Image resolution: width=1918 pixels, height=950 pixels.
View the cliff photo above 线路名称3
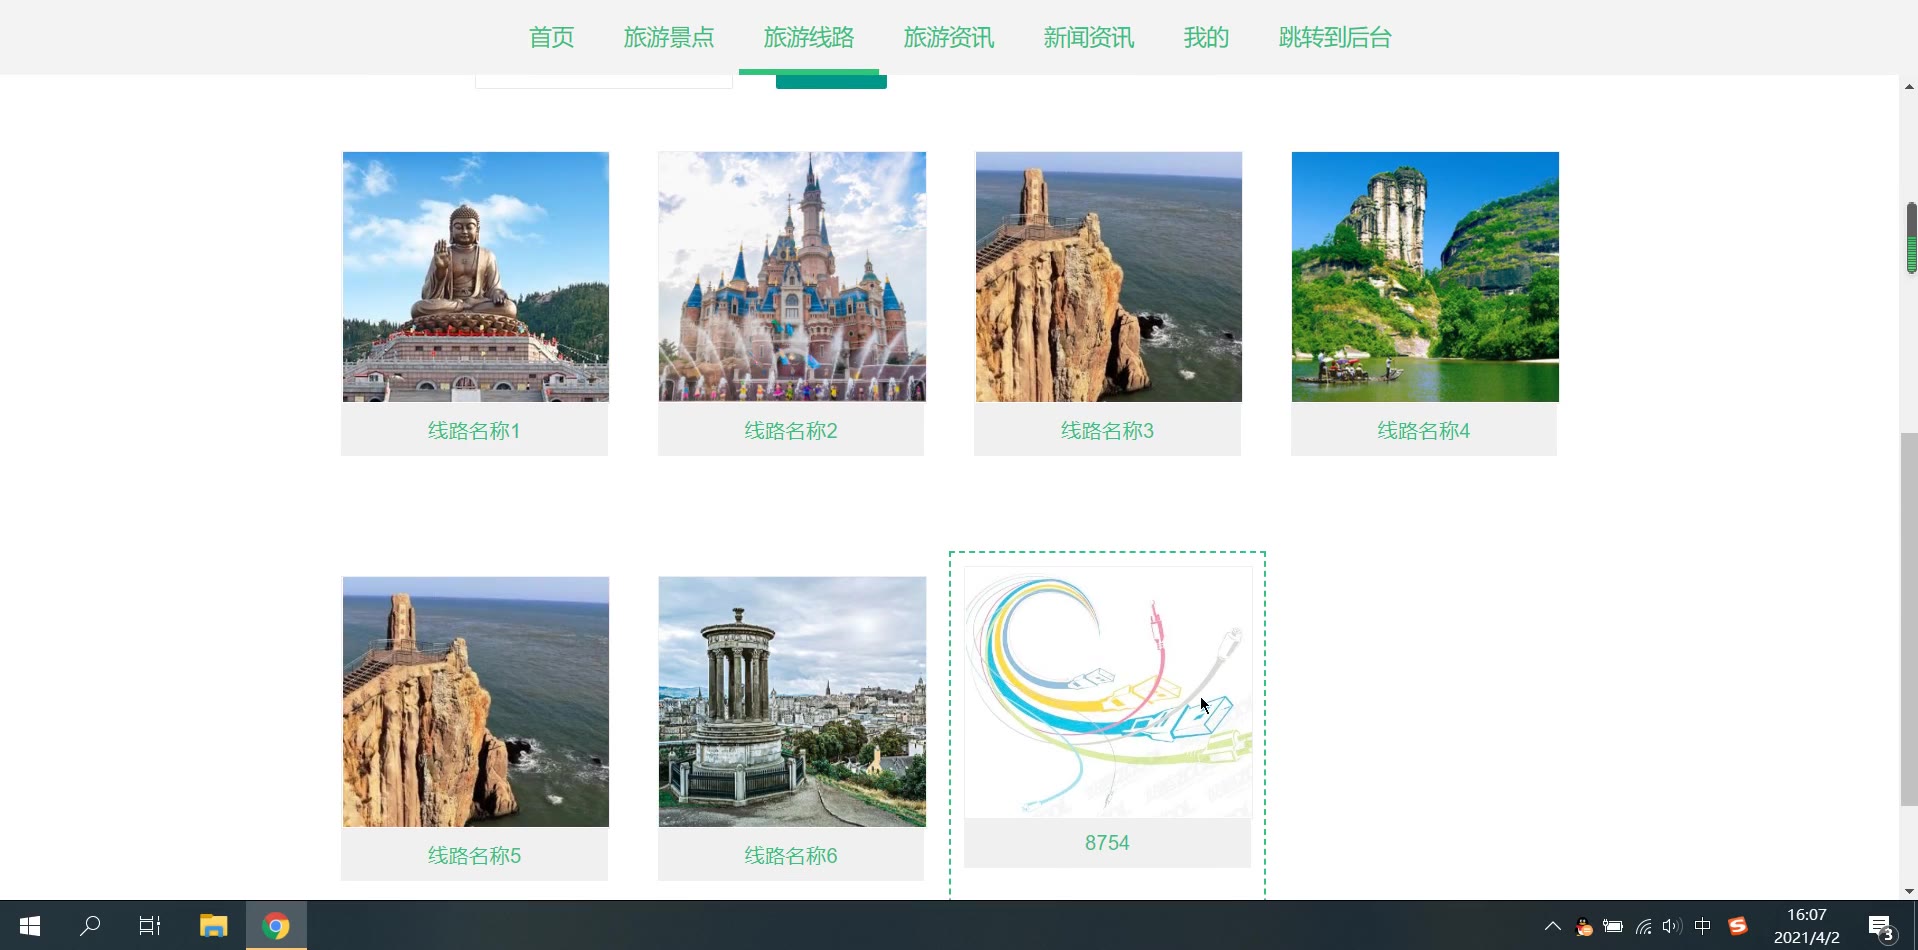pyautogui.click(x=1108, y=277)
